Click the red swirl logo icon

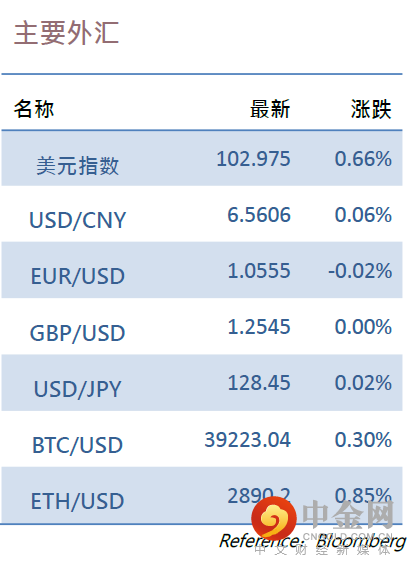point(274,518)
